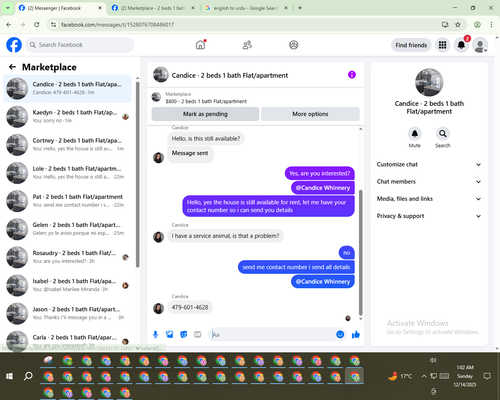Image resolution: width=500 pixels, height=400 pixels.
Task: Open Isabel conversation in the list
Action: coord(67,285)
